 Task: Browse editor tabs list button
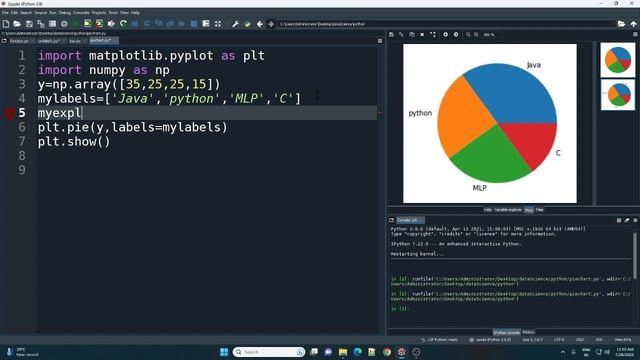(4, 41)
